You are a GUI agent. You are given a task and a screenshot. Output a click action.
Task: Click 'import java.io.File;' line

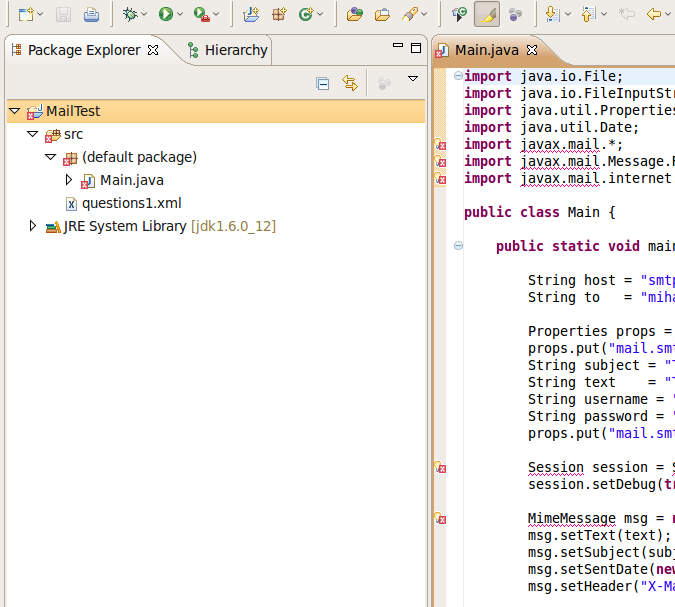point(544,76)
